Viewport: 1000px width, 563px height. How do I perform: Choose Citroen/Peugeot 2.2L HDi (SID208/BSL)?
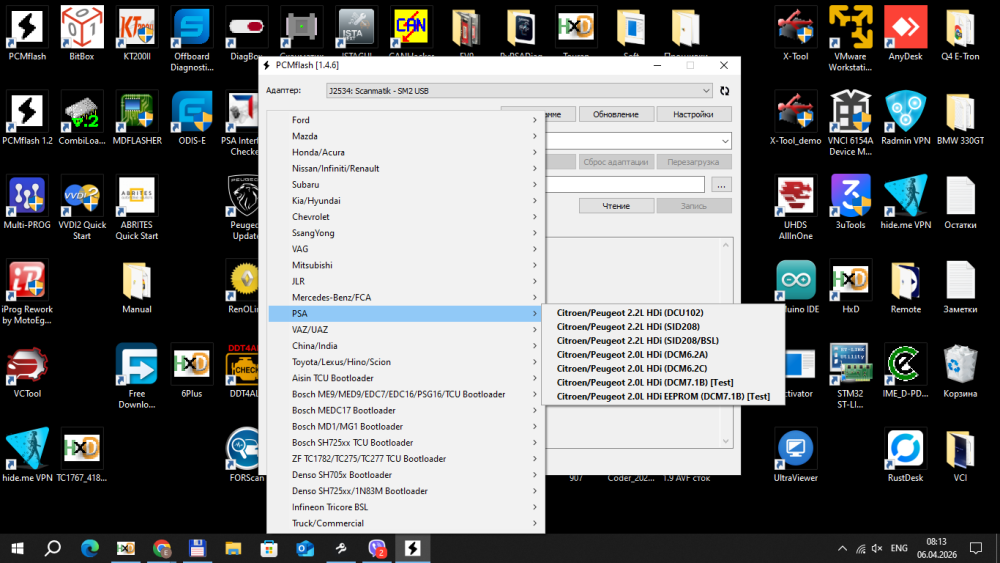point(663,340)
